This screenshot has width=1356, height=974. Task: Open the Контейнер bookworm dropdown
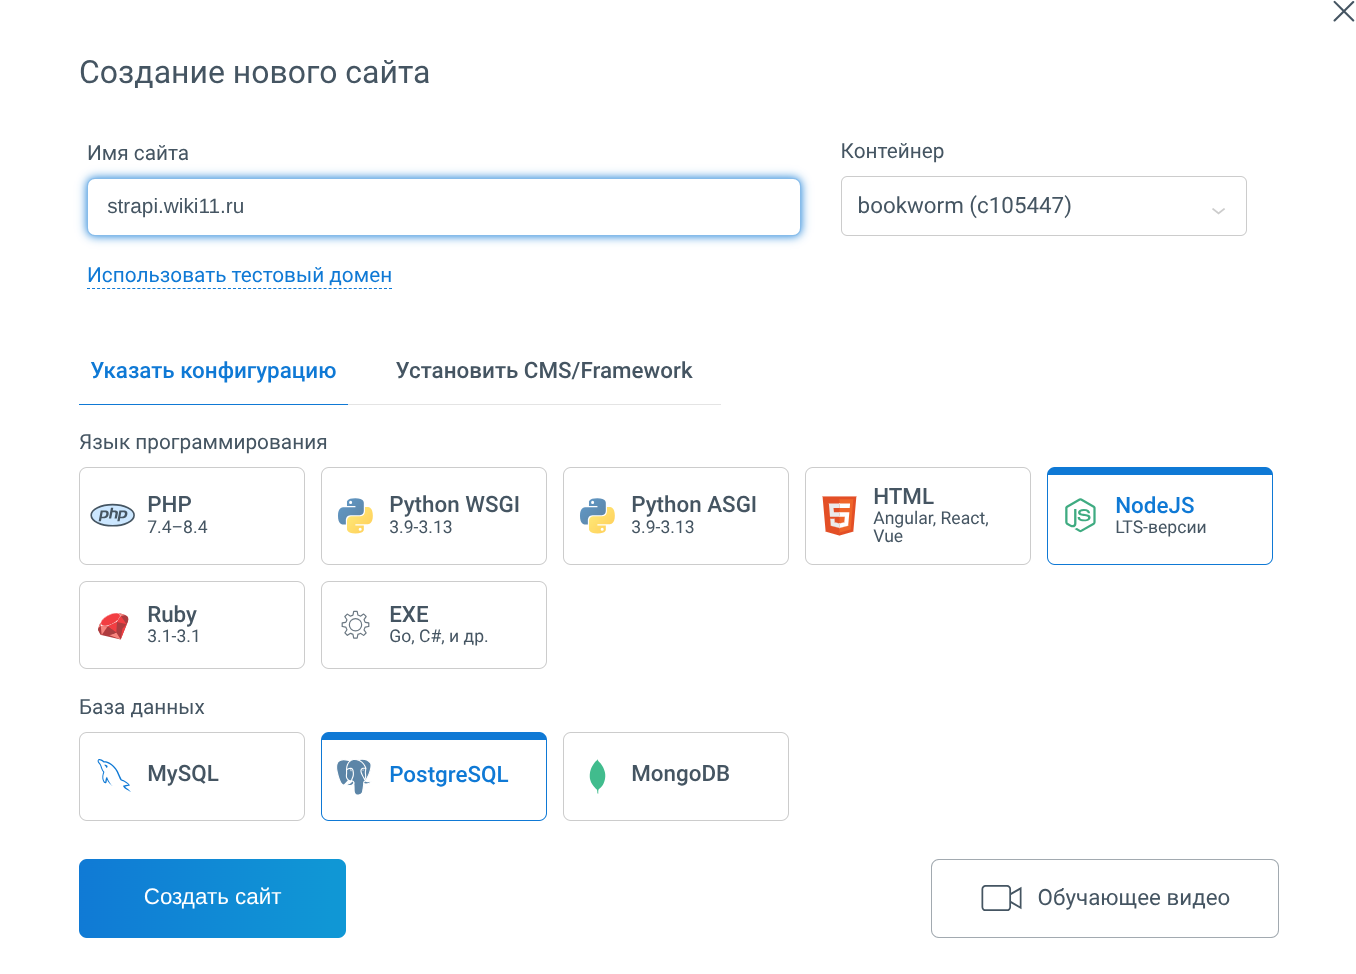1044,206
